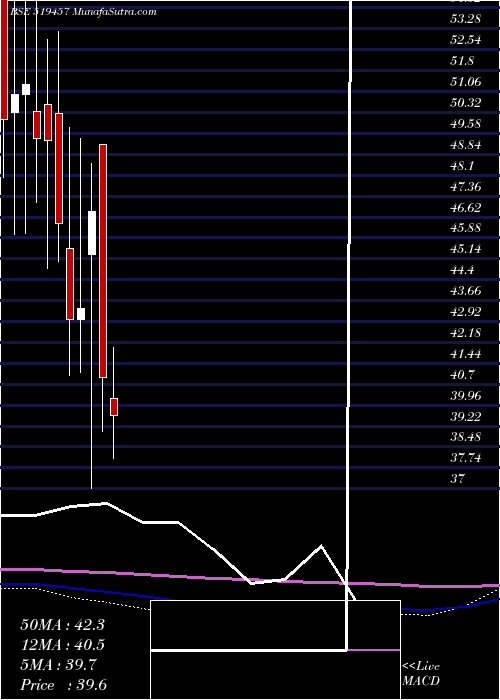The height and width of the screenshot is (700, 500).
Task: Click the 48.84 price axis label
Action: pos(466,145)
